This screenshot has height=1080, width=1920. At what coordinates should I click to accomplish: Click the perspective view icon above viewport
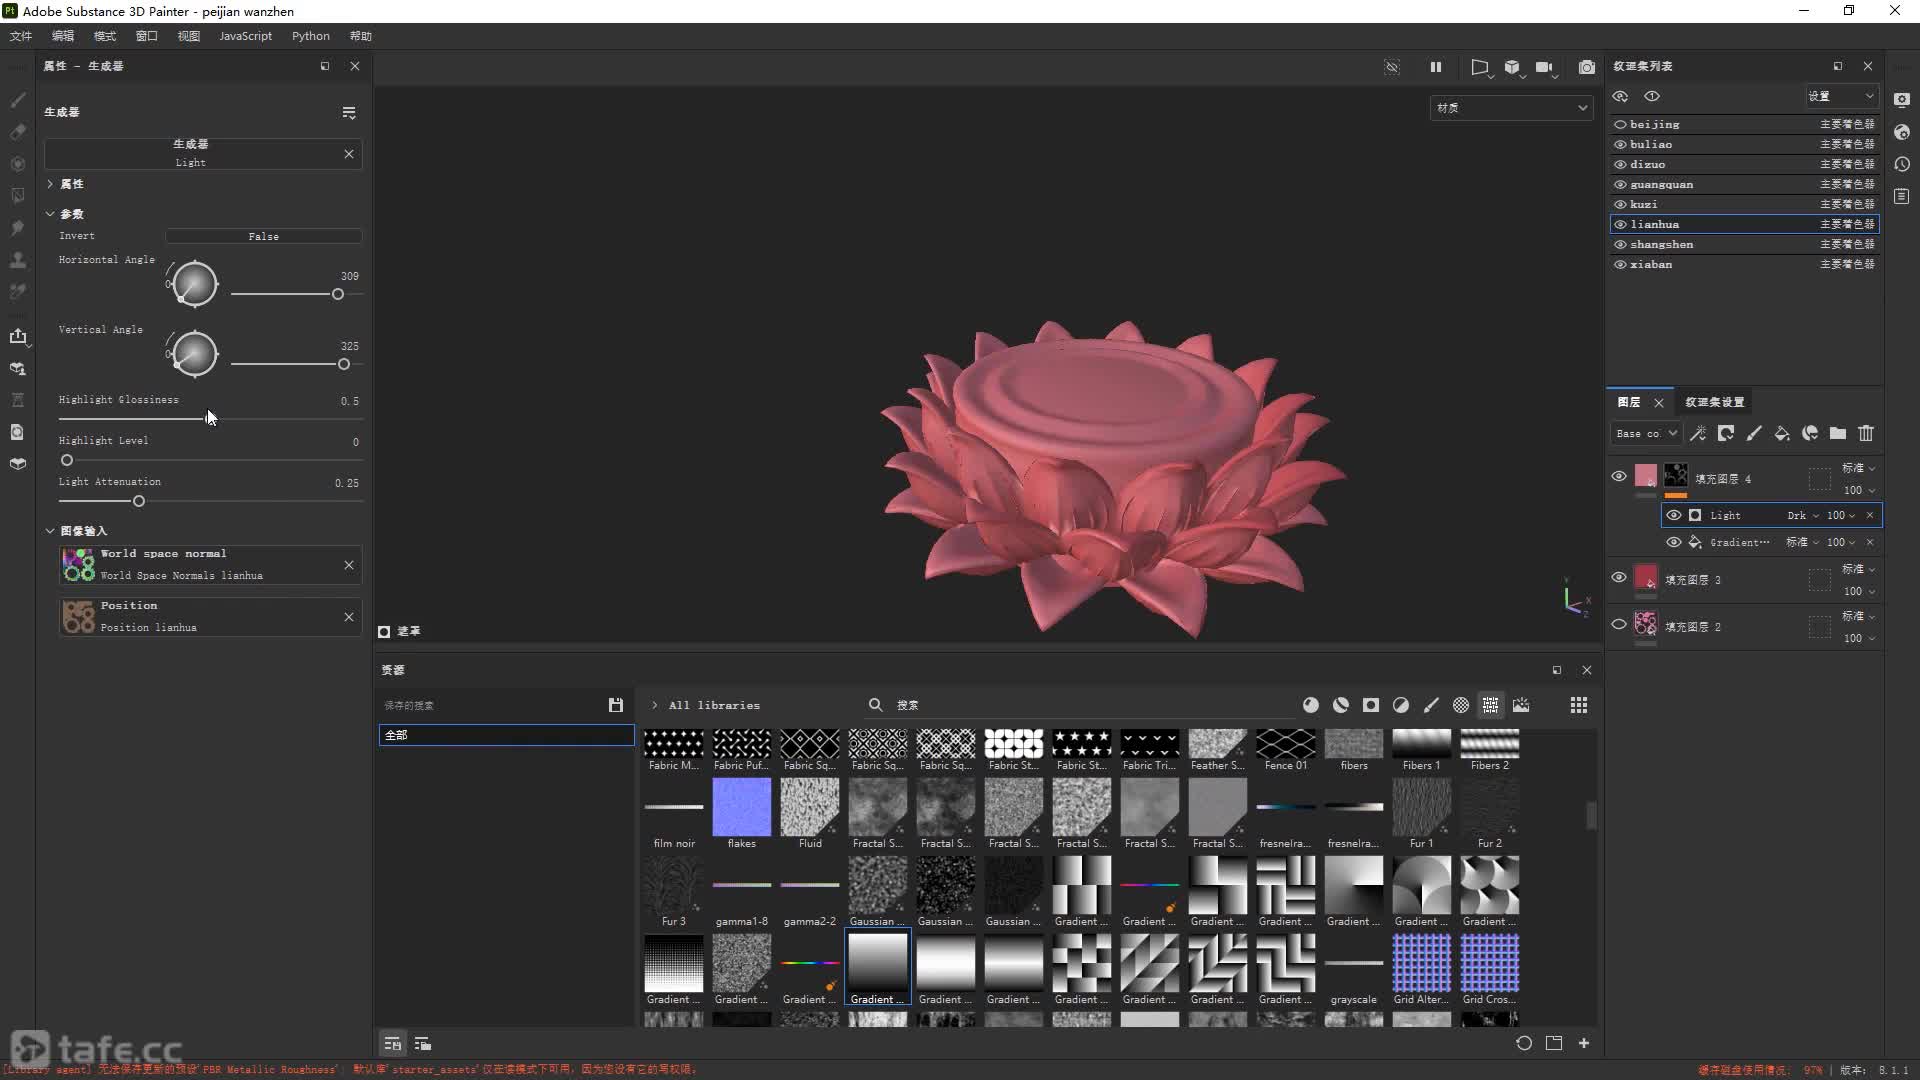click(1480, 67)
